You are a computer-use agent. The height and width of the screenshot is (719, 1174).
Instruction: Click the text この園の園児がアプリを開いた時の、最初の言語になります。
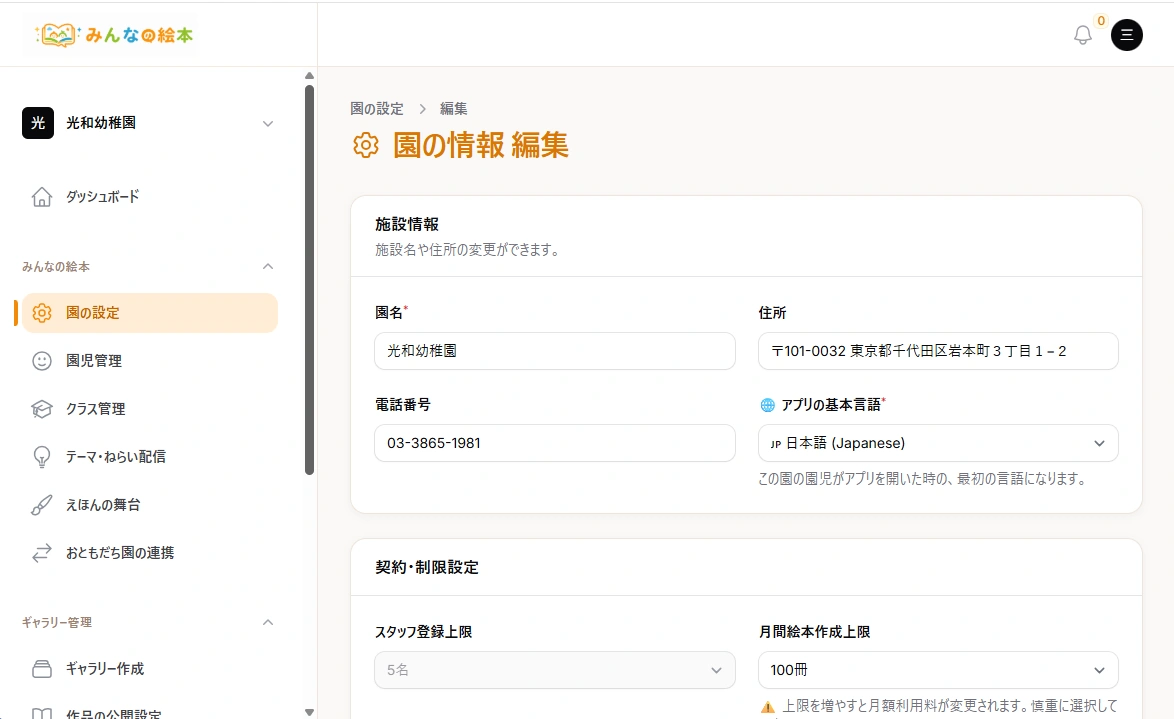coord(924,479)
